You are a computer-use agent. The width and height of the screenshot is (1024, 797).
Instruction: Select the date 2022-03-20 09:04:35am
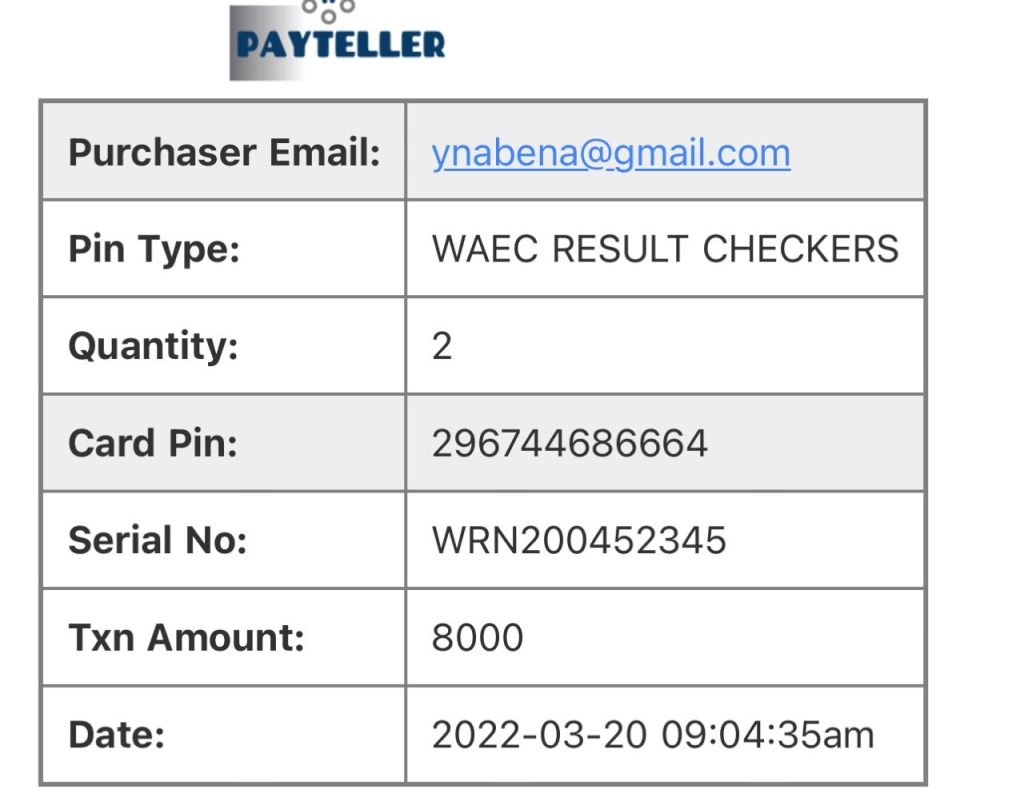click(x=653, y=735)
